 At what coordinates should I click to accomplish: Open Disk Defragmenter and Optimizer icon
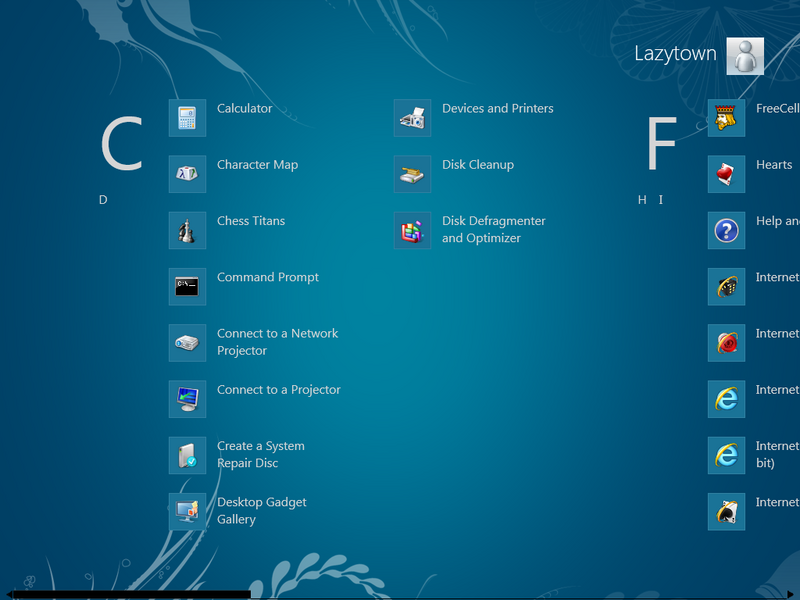[x=412, y=230]
